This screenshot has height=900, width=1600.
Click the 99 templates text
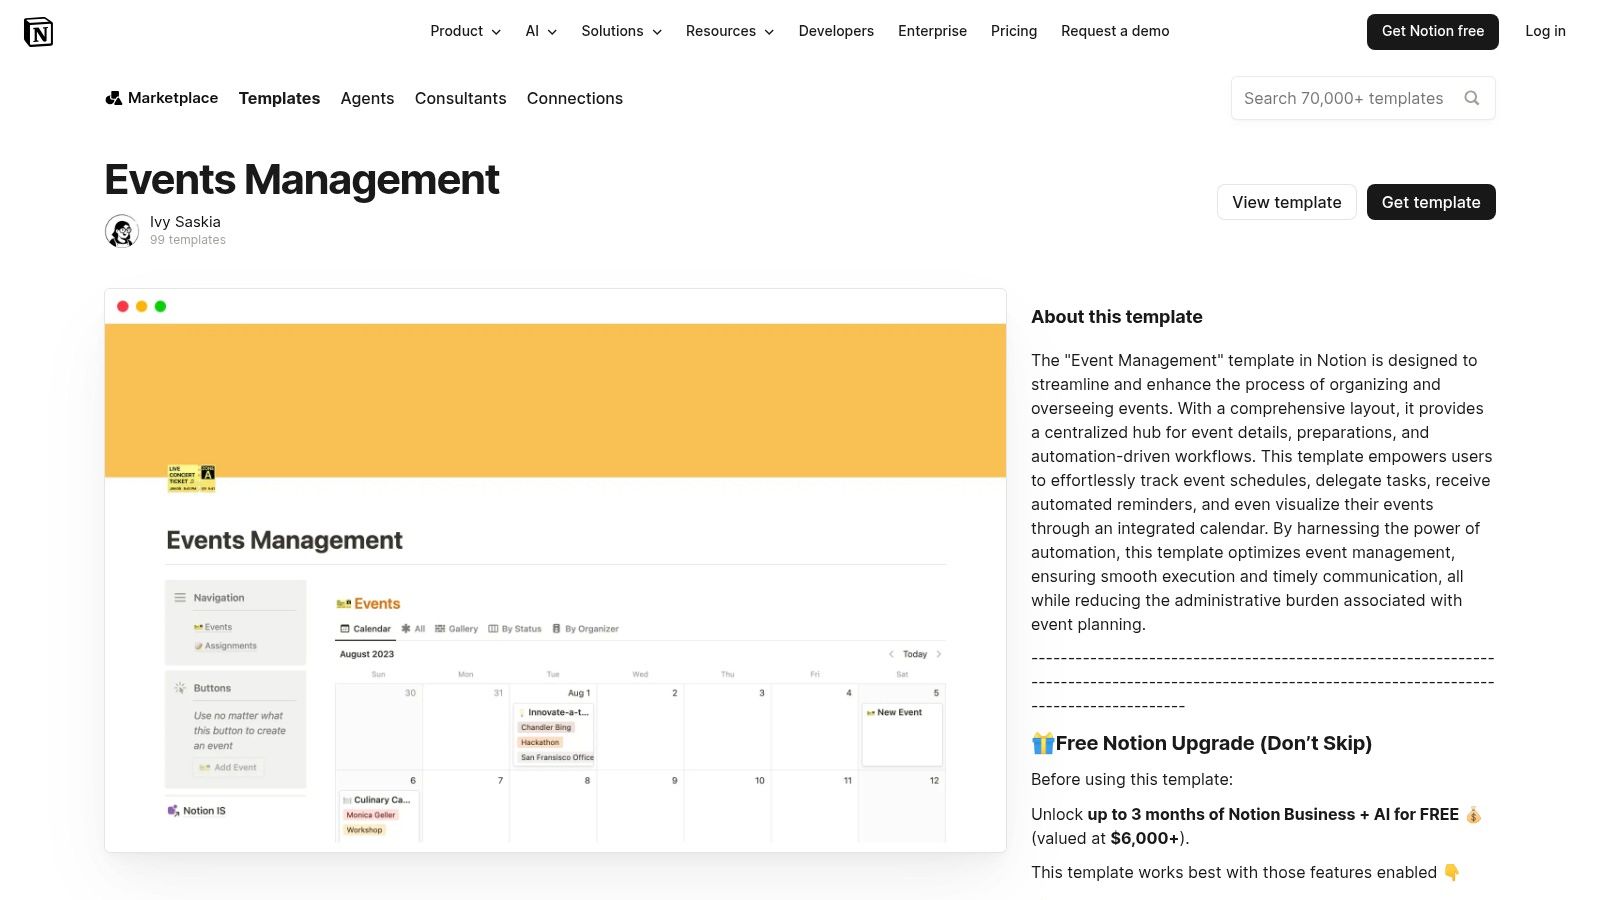click(x=188, y=240)
